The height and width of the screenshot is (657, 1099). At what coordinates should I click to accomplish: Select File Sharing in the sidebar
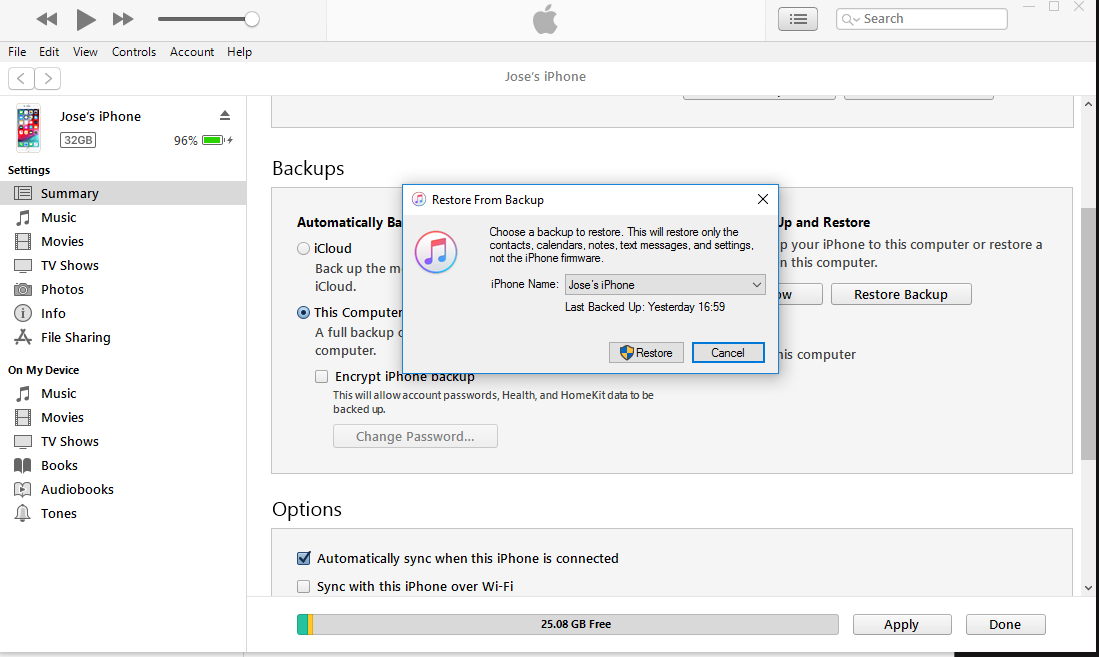click(75, 337)
